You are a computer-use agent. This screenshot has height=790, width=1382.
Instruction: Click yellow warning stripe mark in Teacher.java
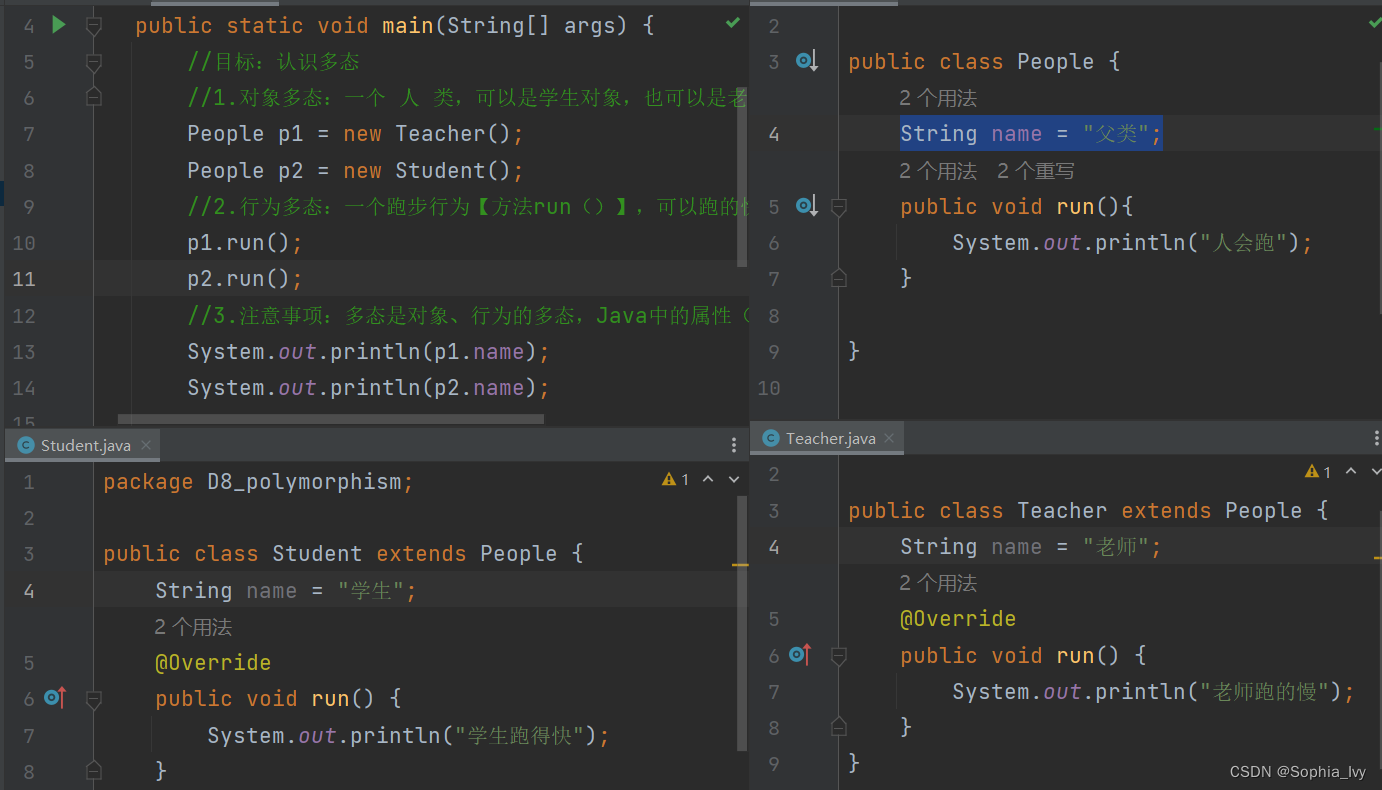coord(1376,556)
